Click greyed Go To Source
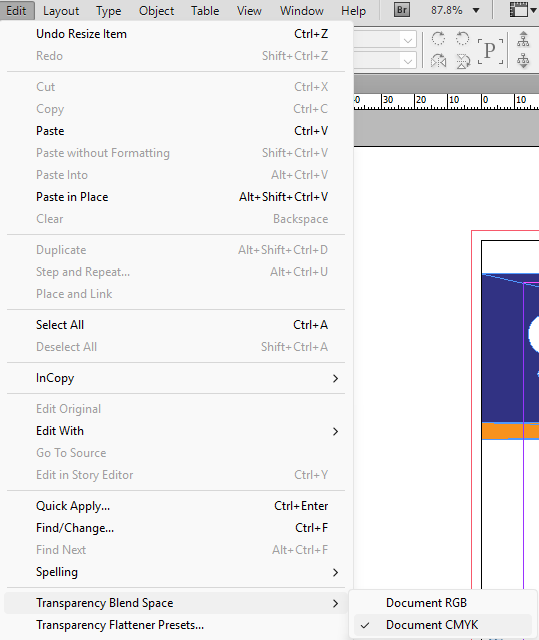 [176, 453]
